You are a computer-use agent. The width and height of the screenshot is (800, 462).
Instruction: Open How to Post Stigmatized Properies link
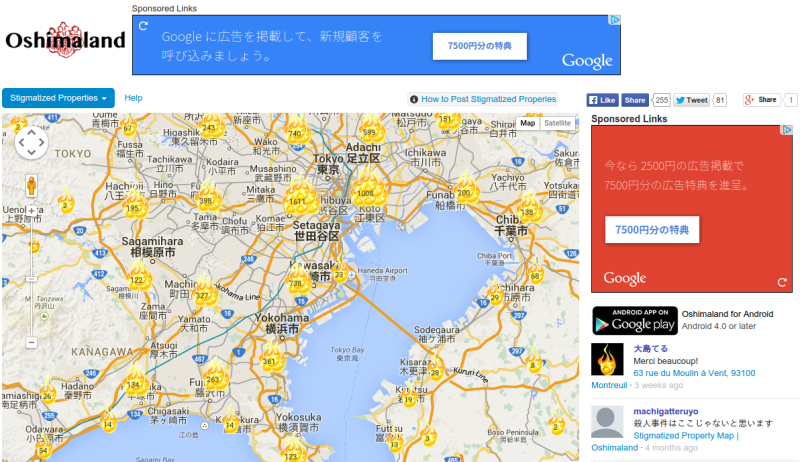click(483, 99)
